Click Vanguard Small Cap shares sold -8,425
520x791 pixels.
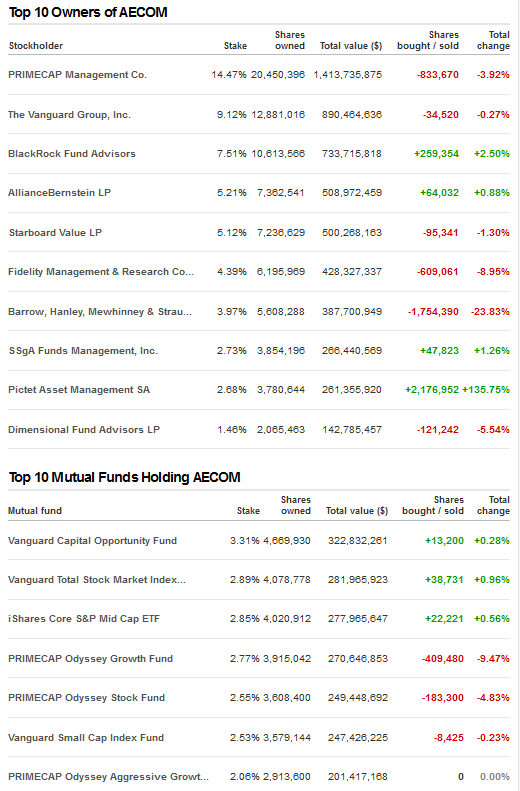[449, 738]
